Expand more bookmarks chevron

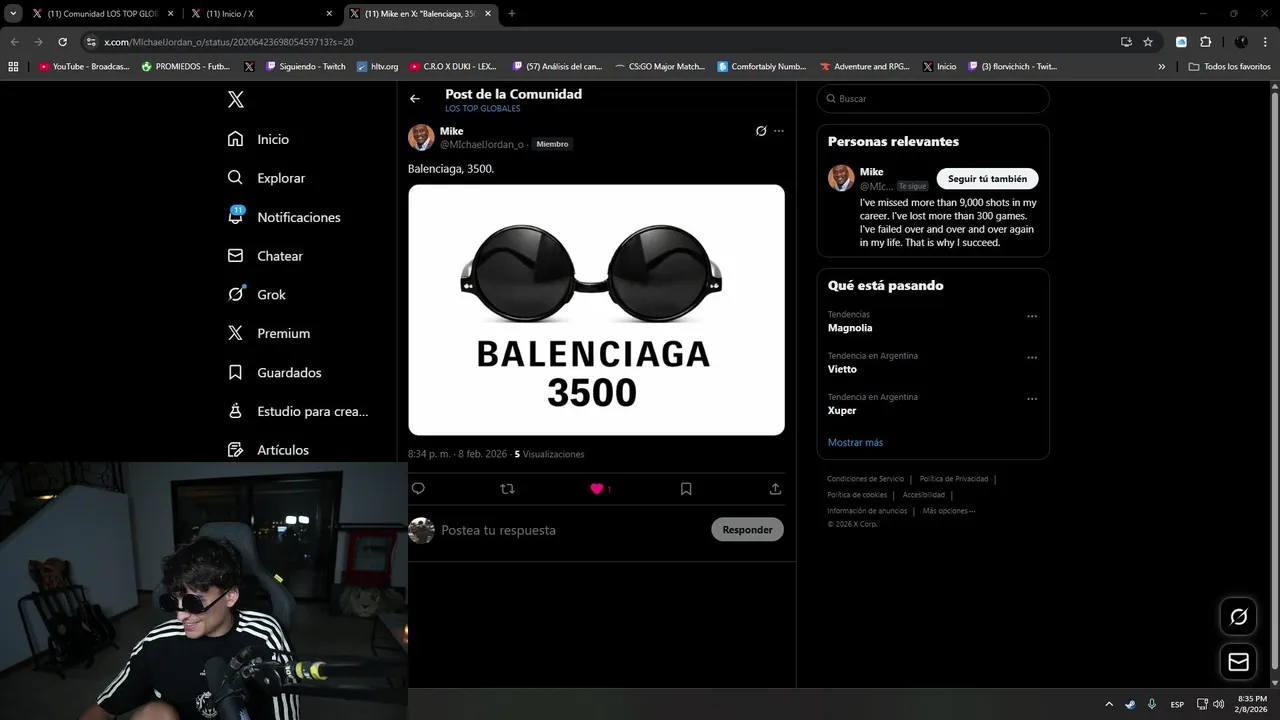[x=1162, y=67]
